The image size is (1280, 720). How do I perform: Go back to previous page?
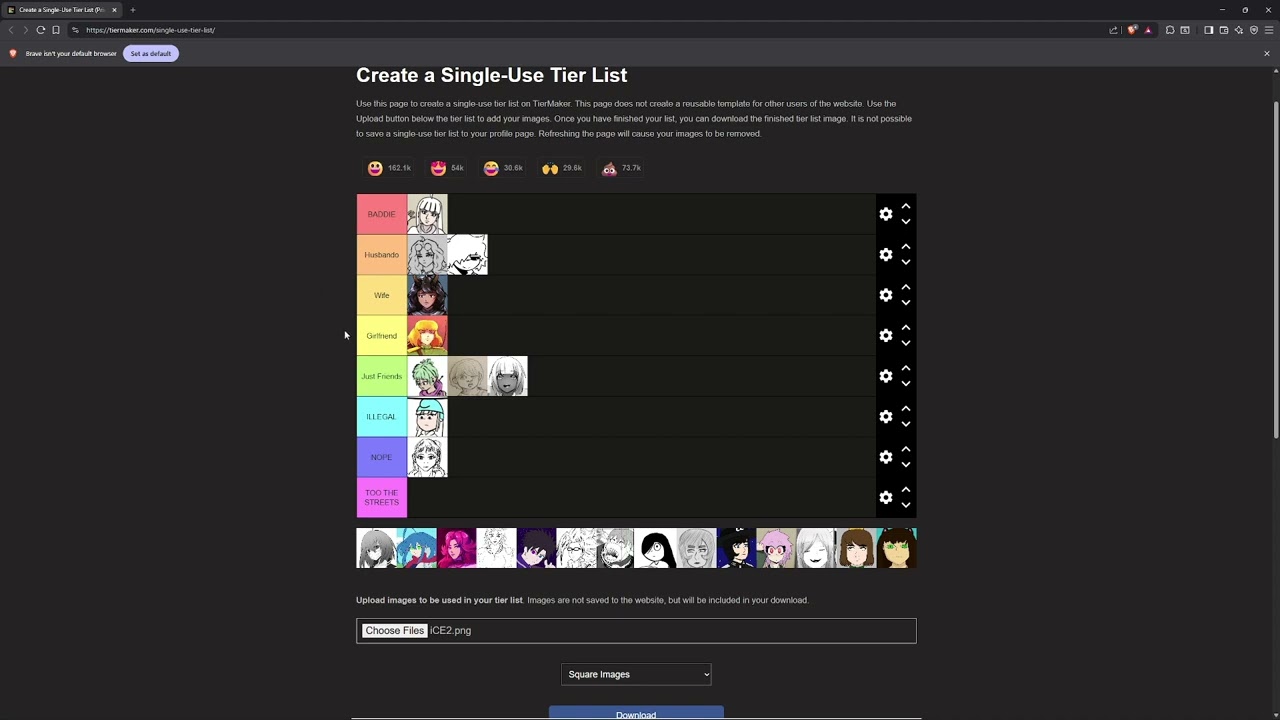tap(11, 30)
